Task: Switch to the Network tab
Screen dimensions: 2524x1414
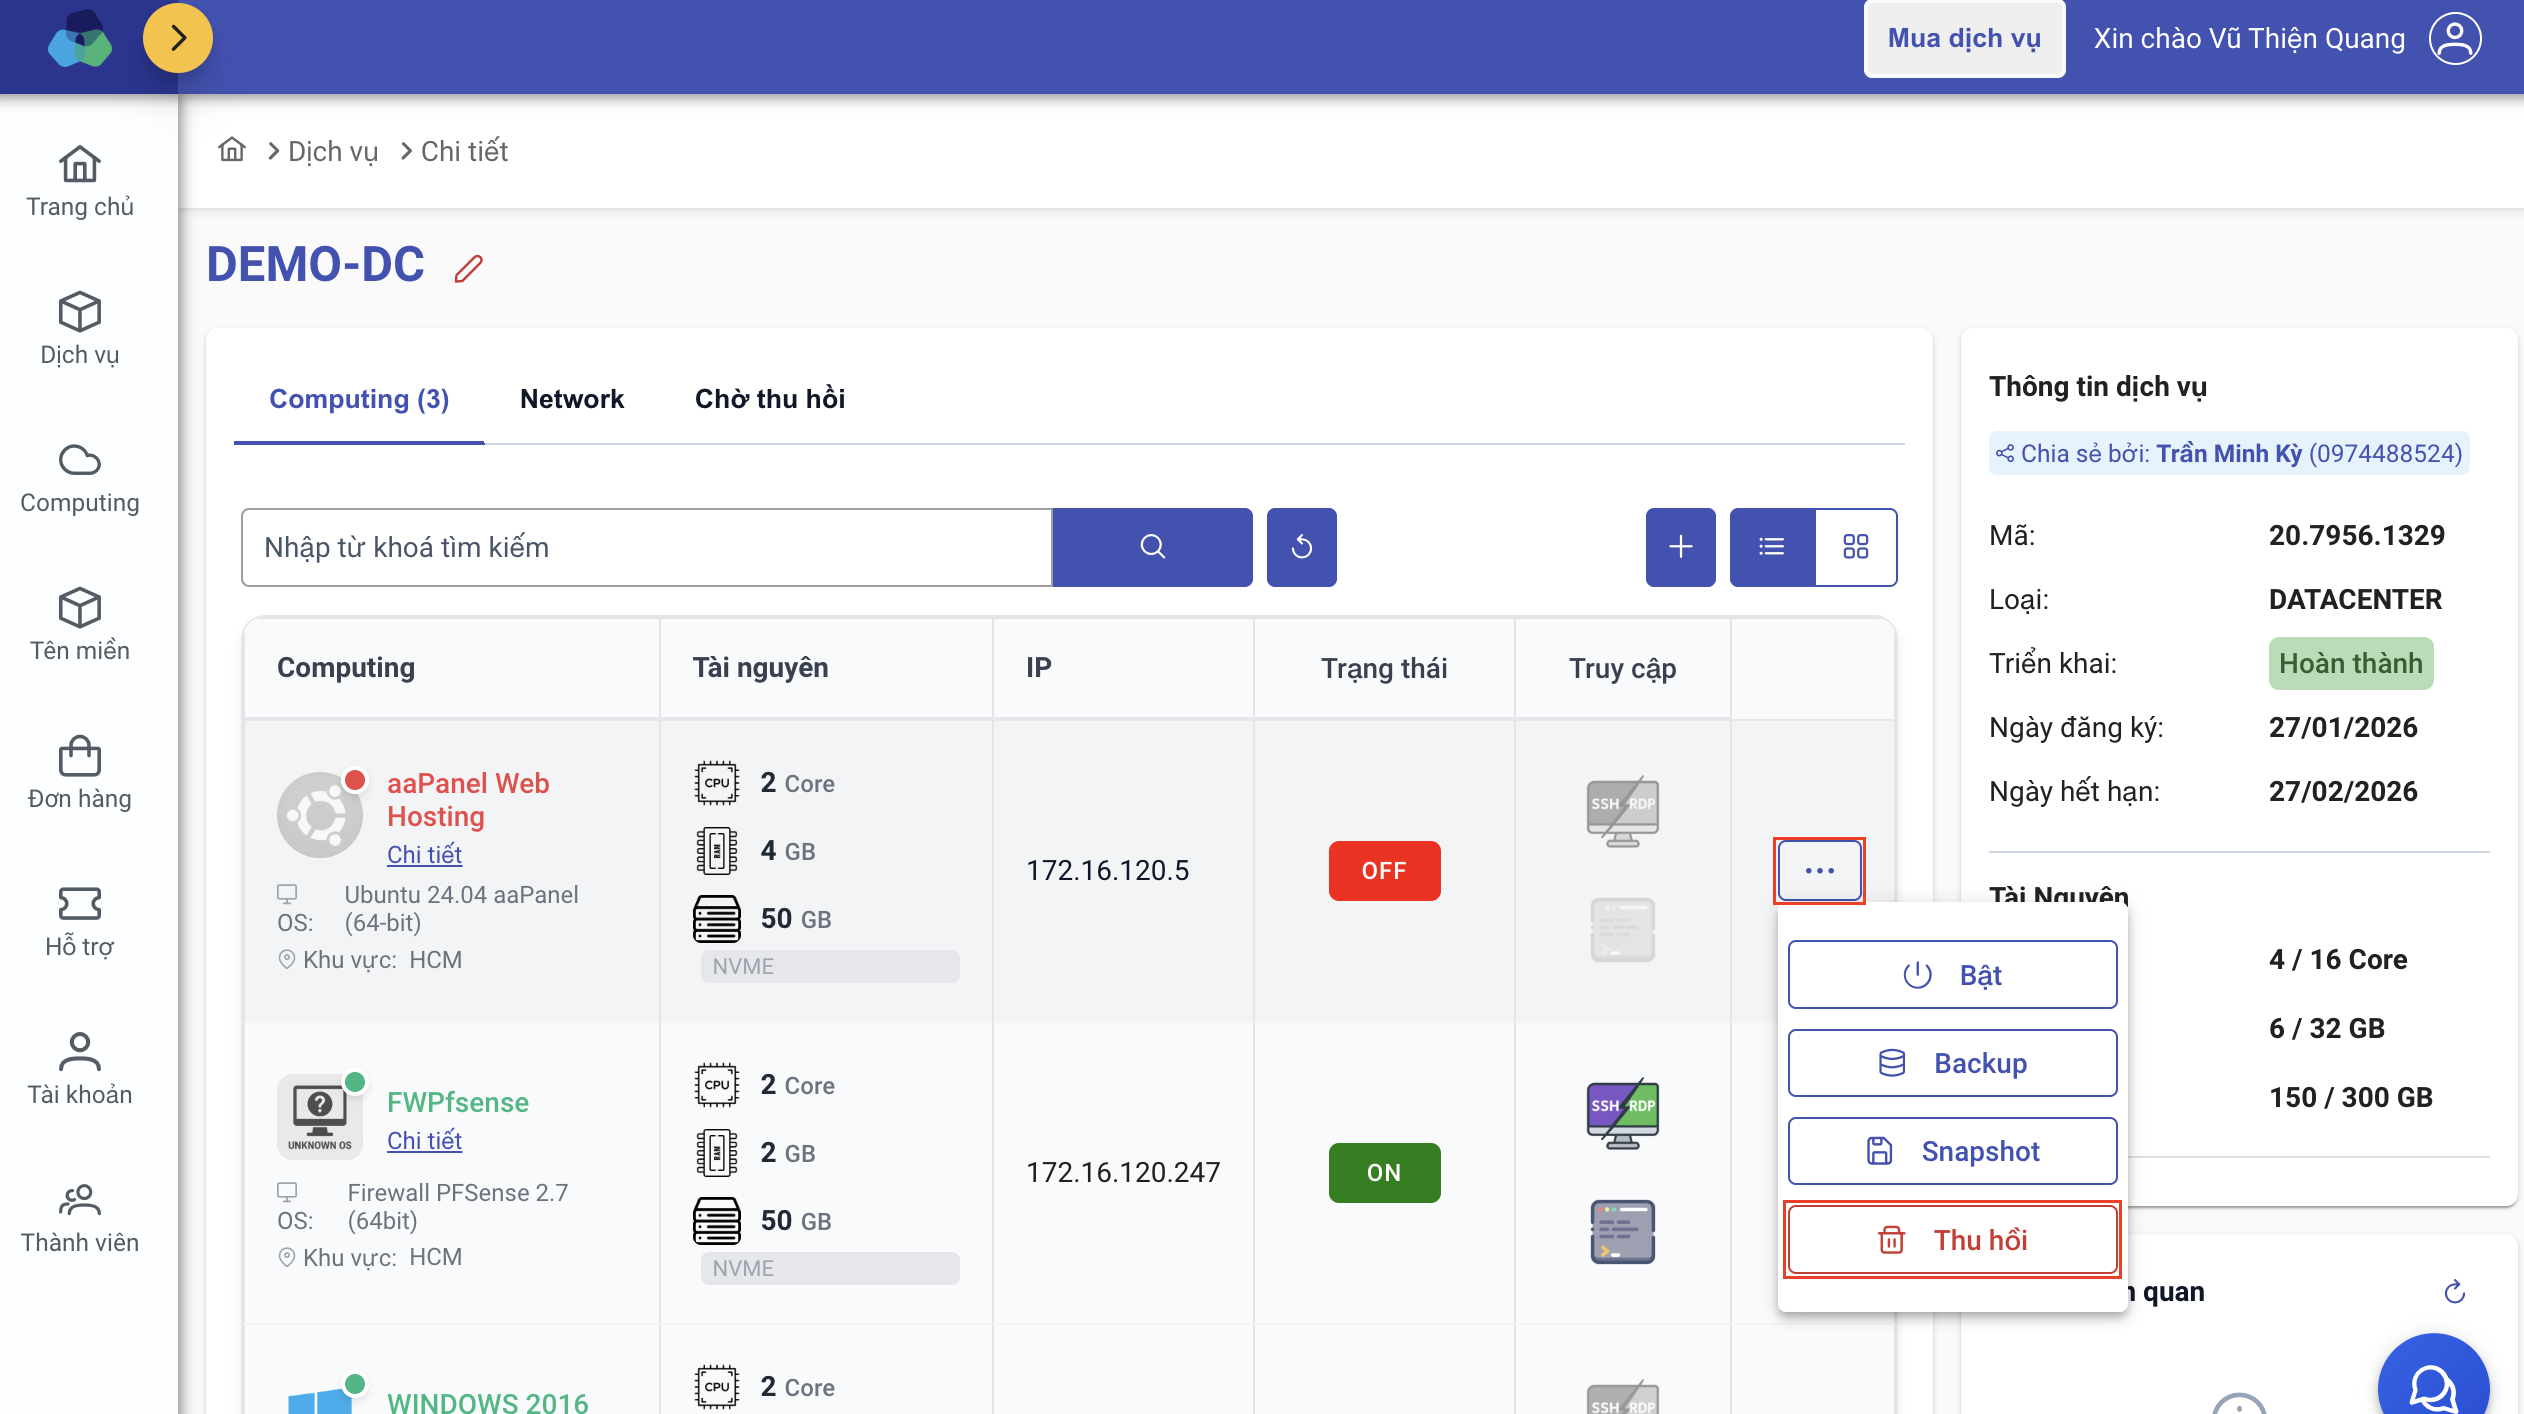Action: click(x=571, y=399)
